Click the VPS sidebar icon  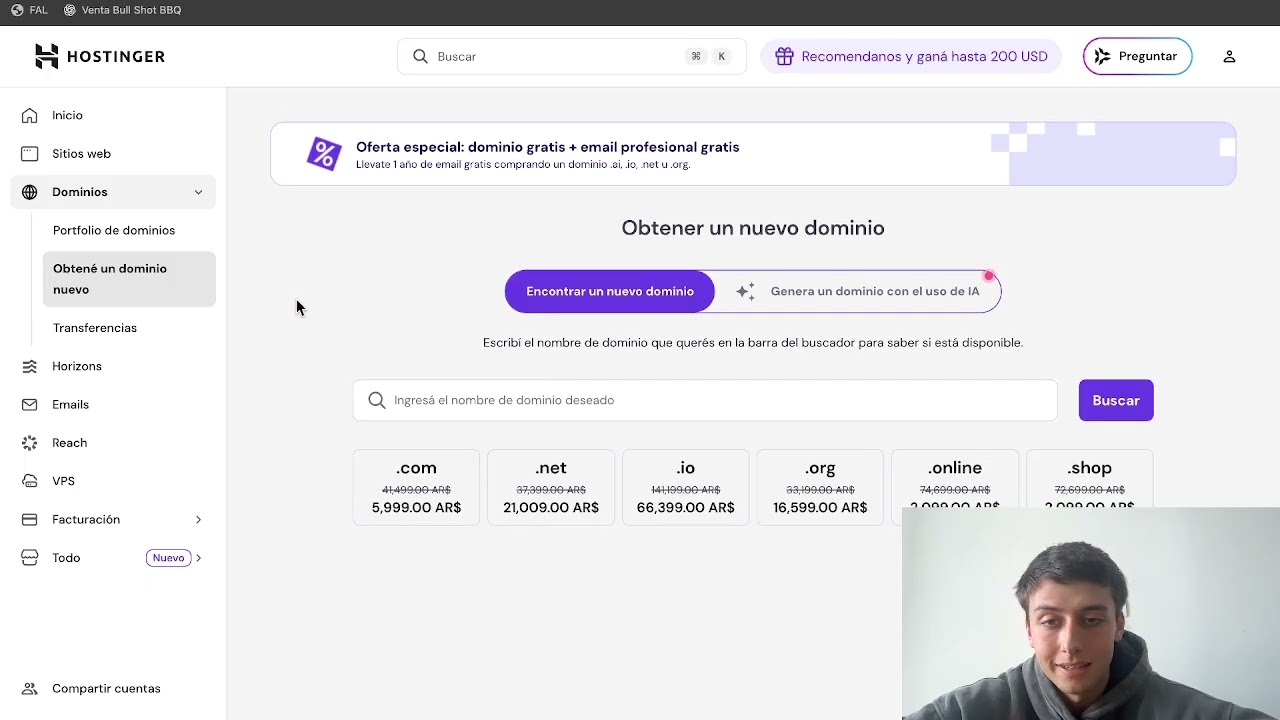pos(30,481)
